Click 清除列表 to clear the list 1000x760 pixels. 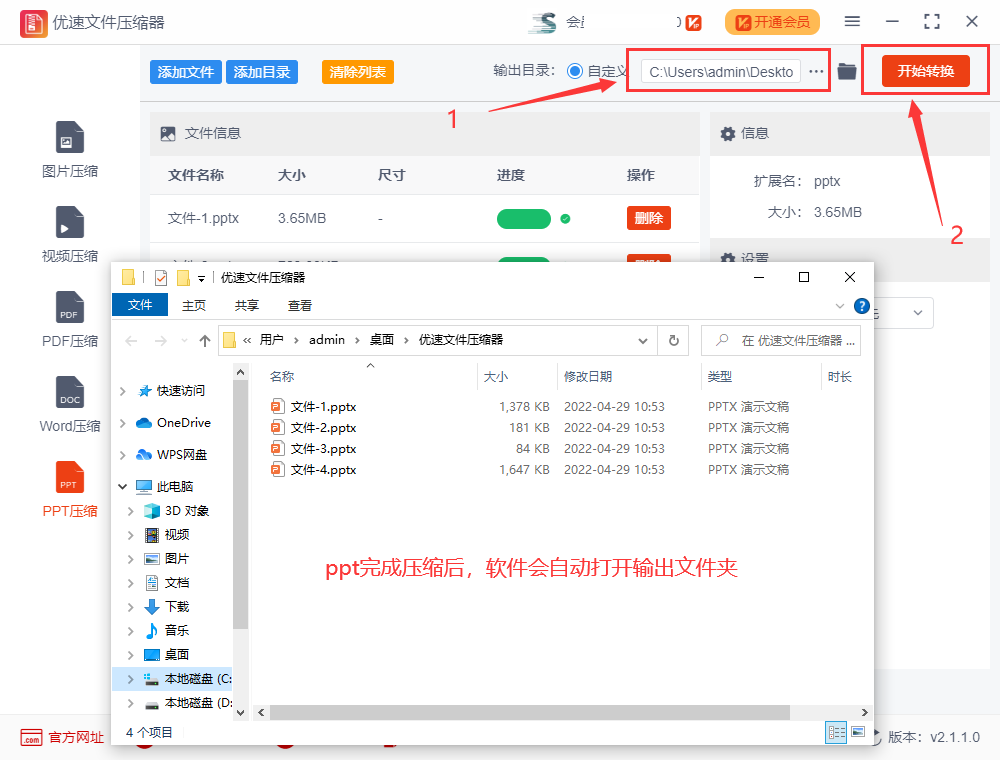coord(358,72)
